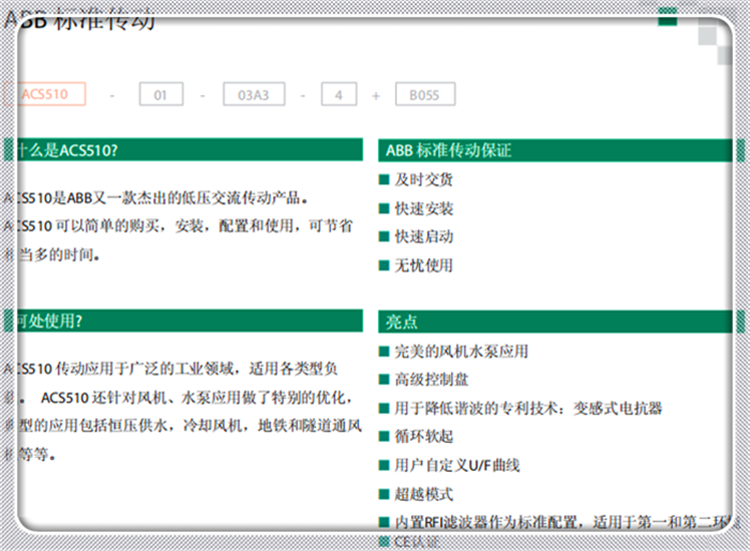Click the sentence about 低压交流传动产品

point(155,198)
